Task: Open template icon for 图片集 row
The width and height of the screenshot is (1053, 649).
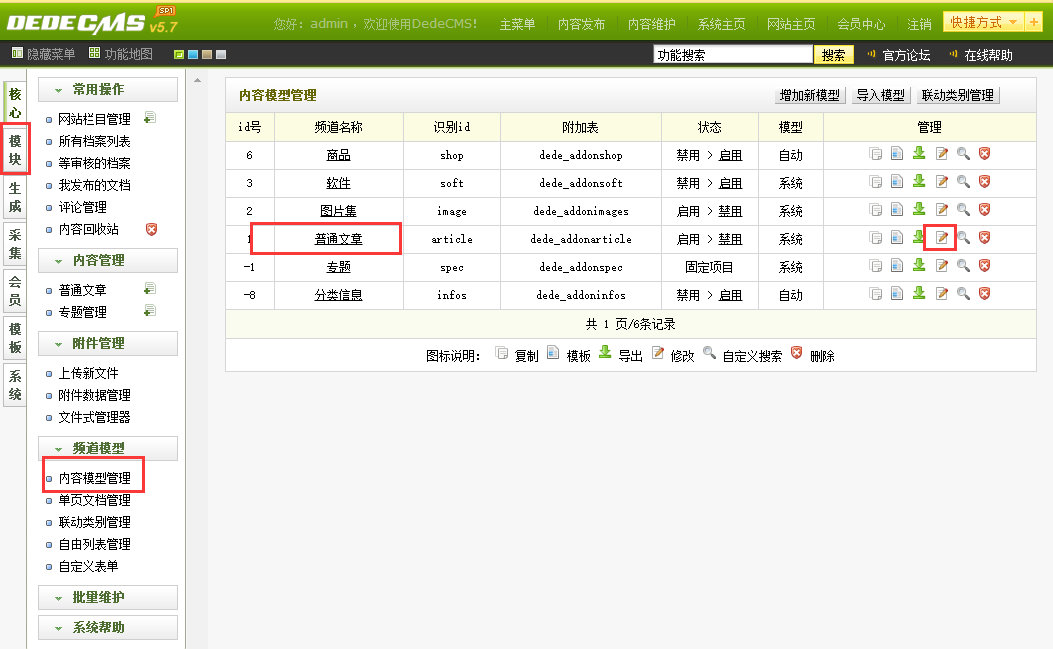Action: click(897, 210)
